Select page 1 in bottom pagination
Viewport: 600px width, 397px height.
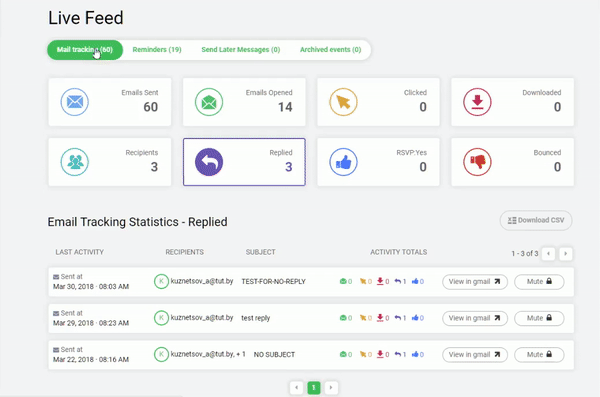click(x=314, y=388)
